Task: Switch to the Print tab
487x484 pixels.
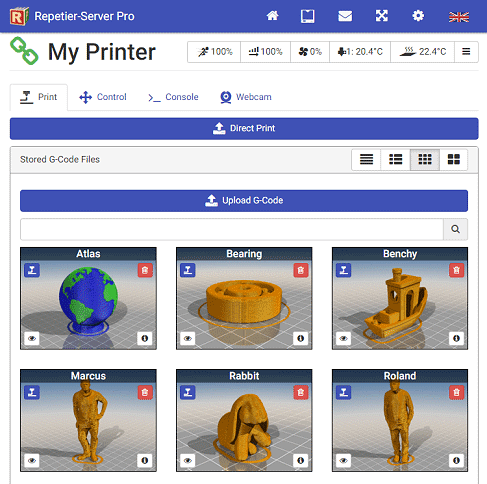Action: point(39,97)
